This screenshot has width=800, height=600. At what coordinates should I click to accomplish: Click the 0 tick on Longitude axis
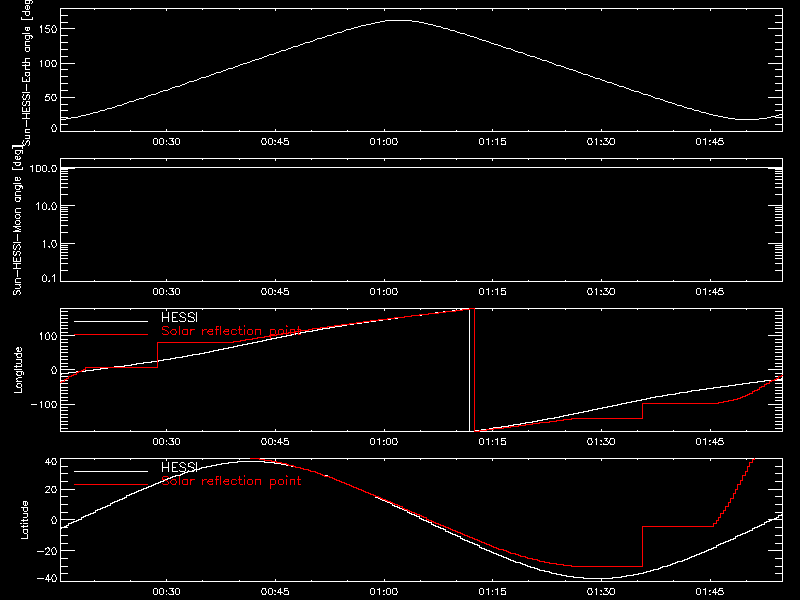54,370
